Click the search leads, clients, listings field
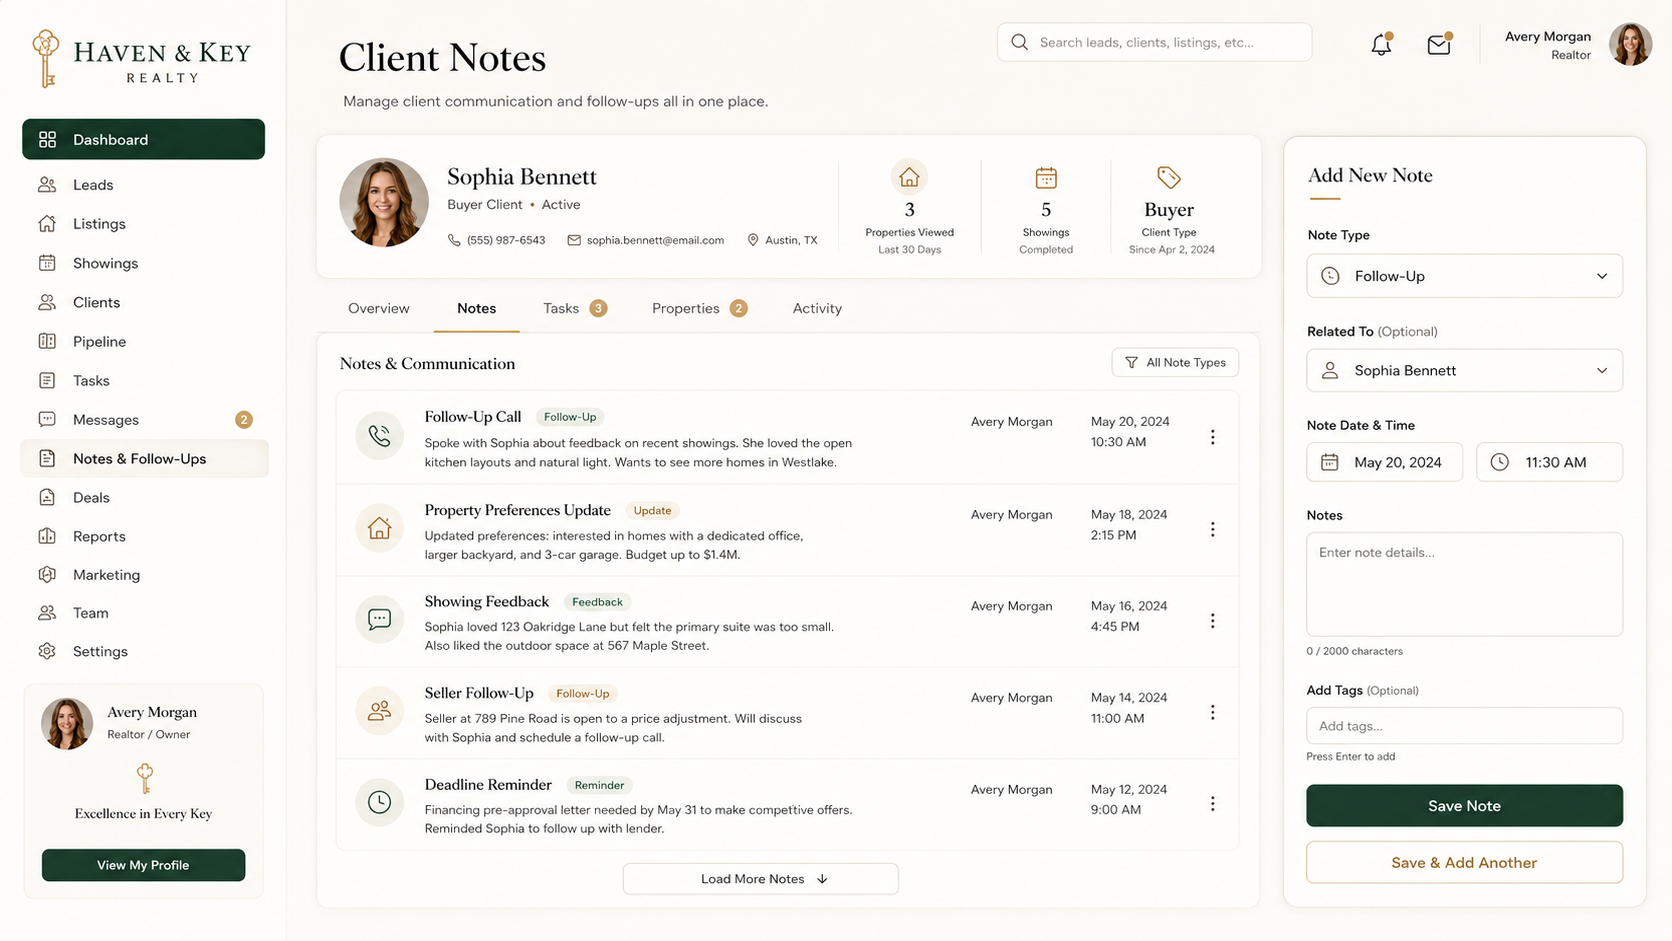Image resolution: width=1672 pixels, height=941 pixels. (1154, 42)
